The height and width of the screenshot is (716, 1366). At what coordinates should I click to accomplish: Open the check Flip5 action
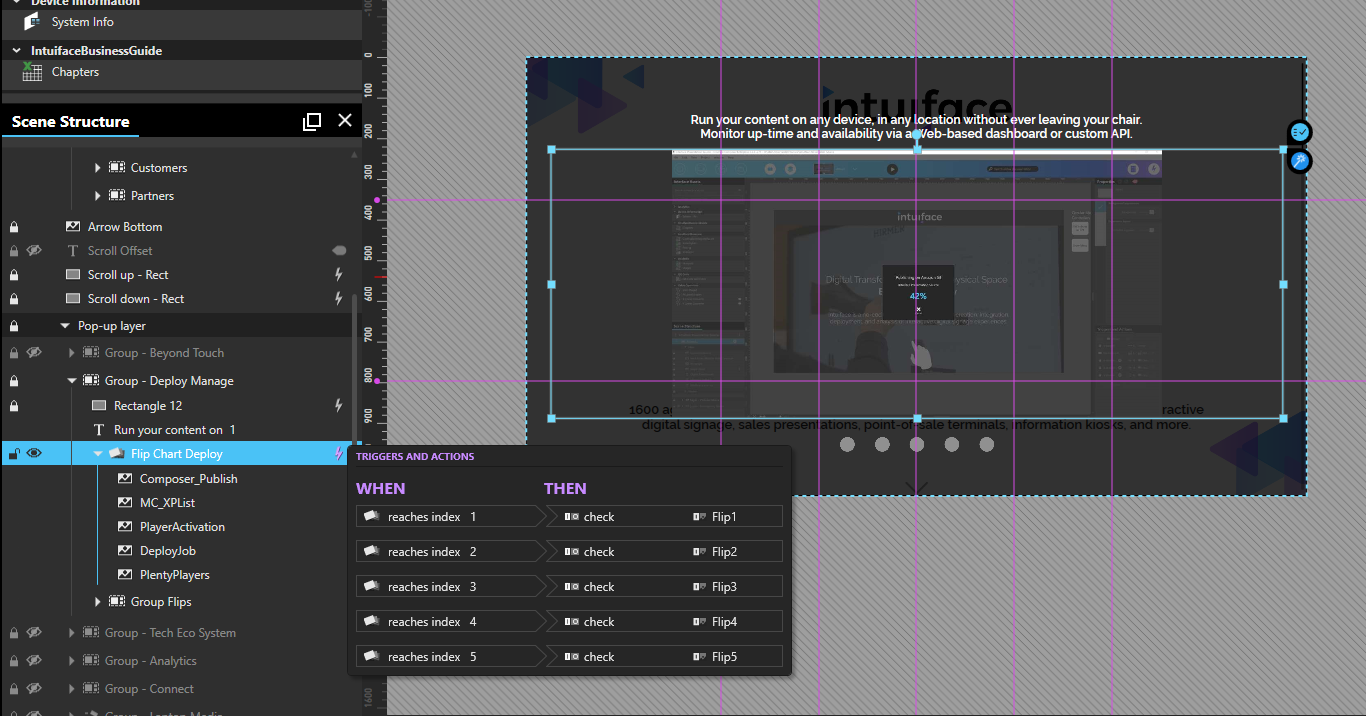point(664,656)
